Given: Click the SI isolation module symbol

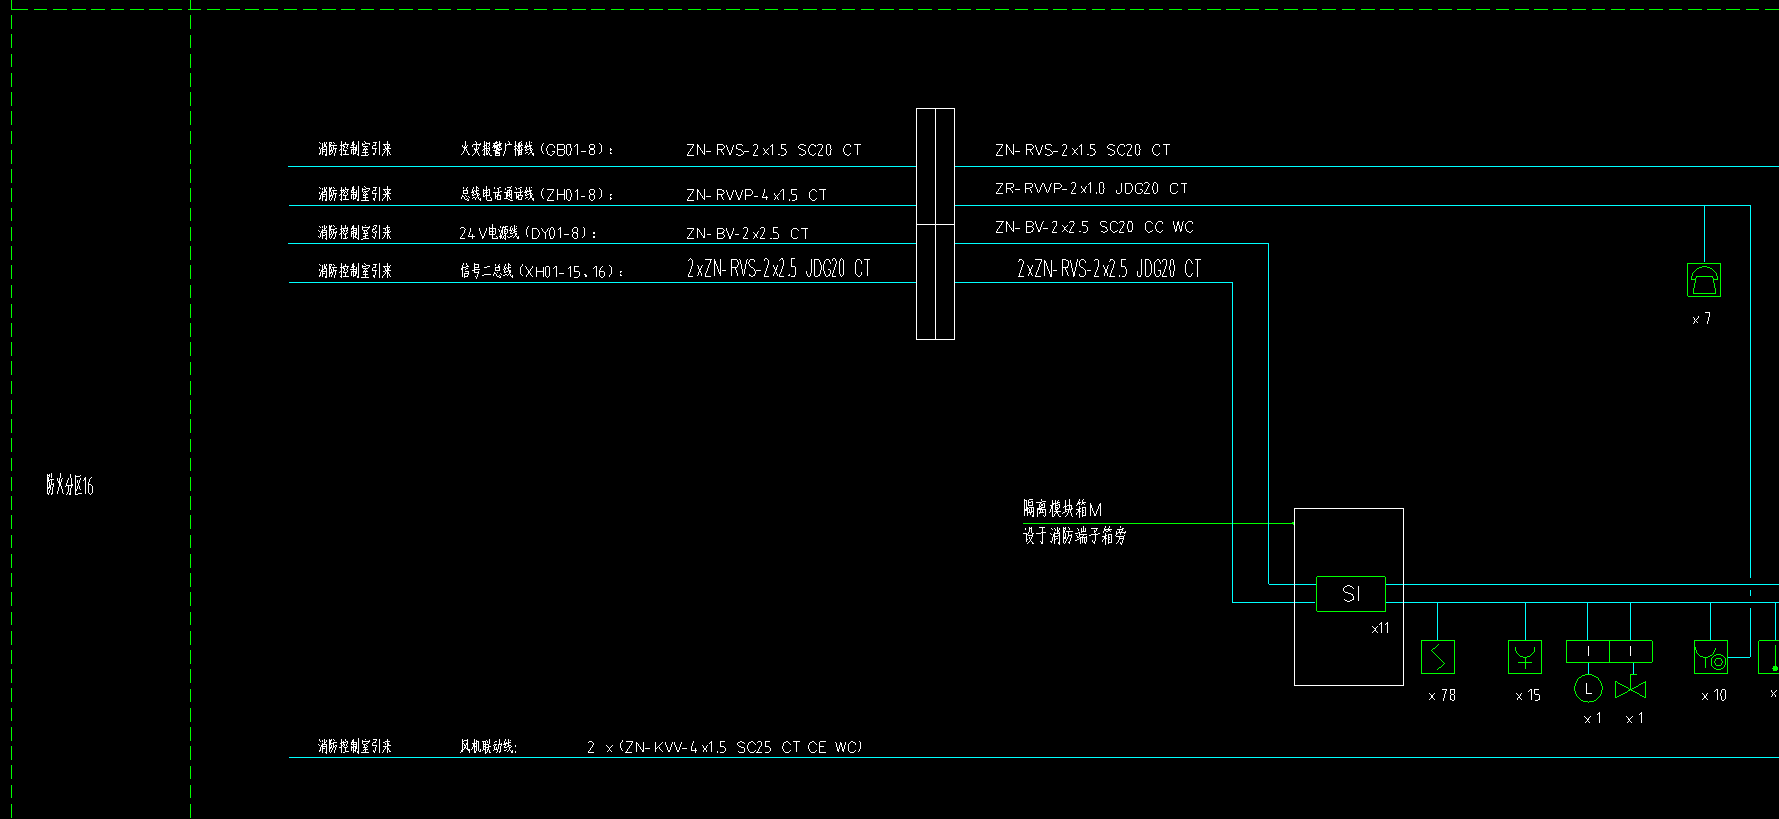Looking at the screenshot, I should [1351, 594].
